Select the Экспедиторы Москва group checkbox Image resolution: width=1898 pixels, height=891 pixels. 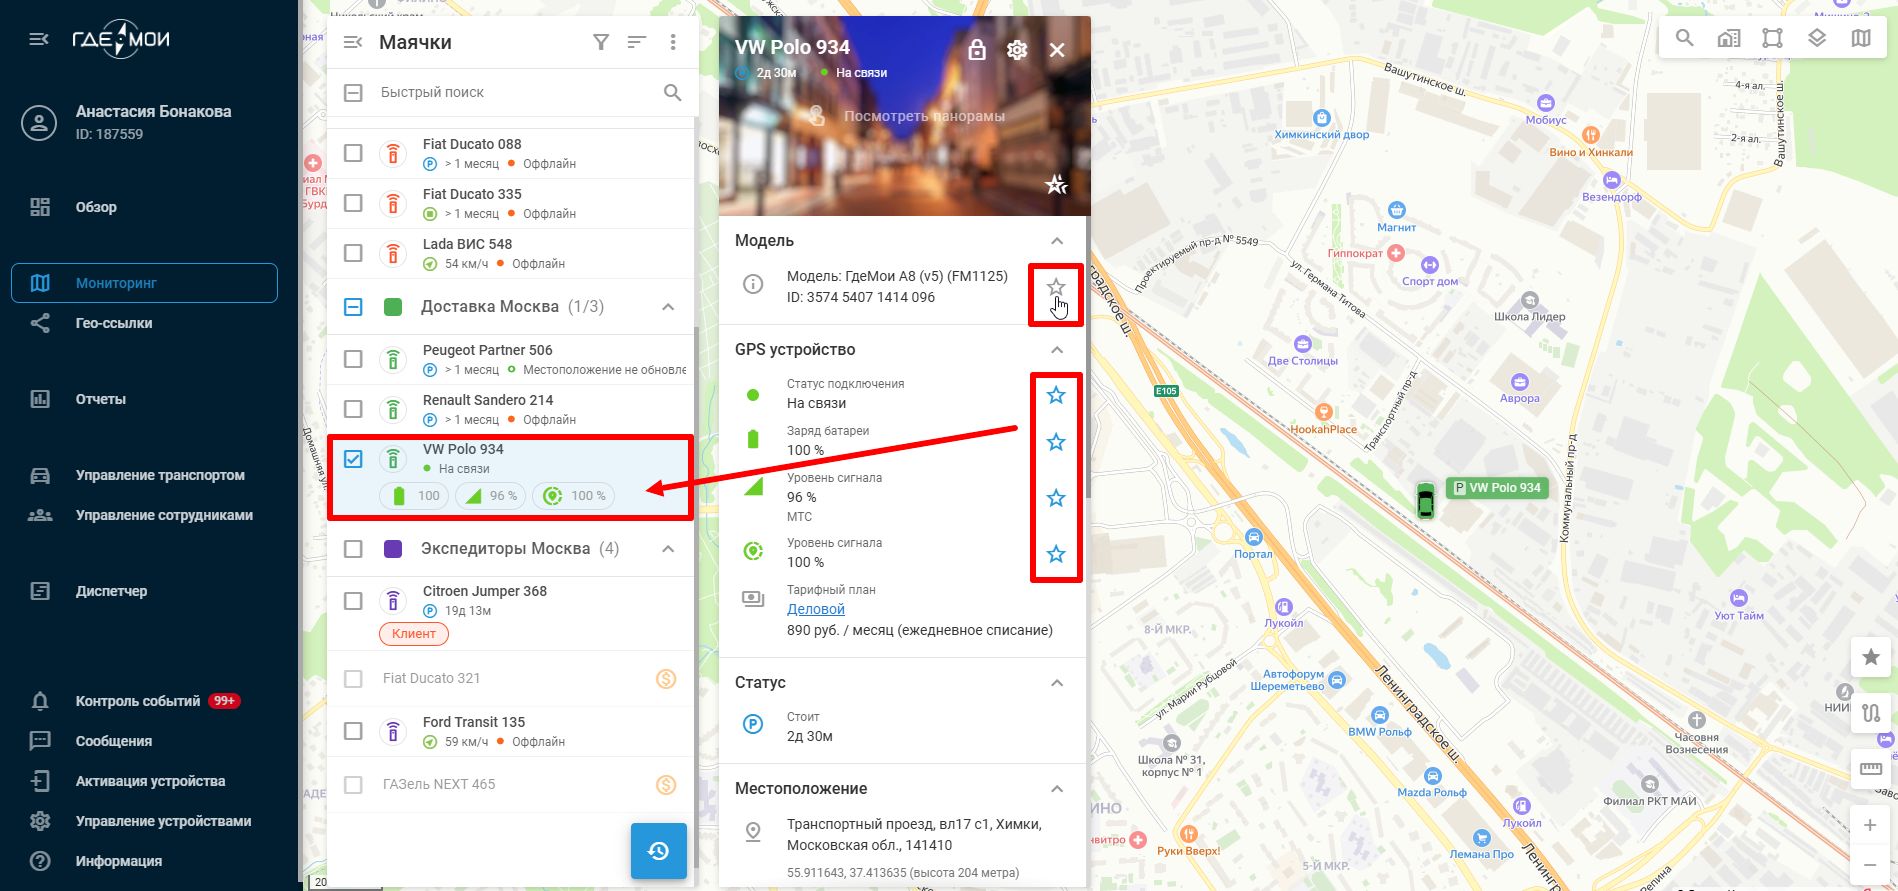point(353,549)
